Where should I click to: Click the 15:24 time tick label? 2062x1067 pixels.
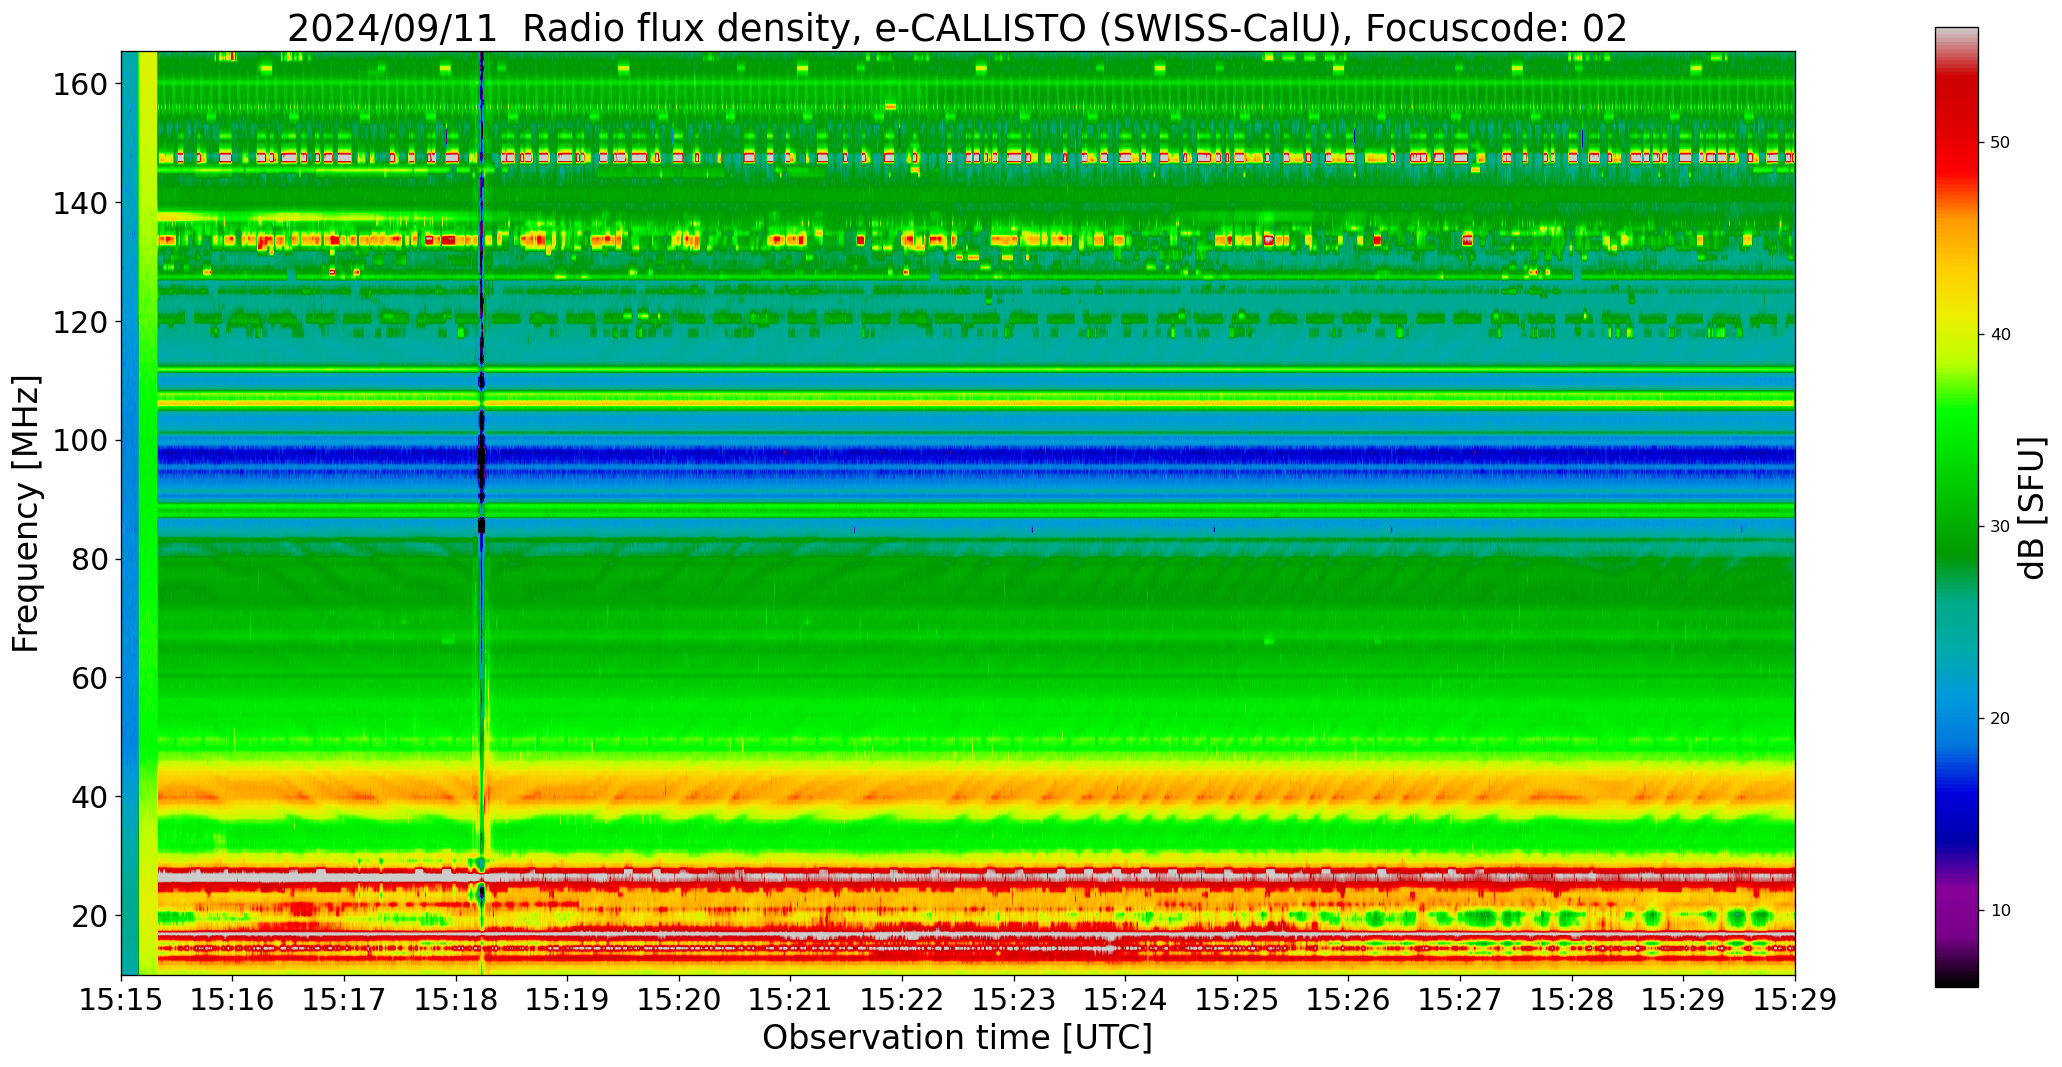click(1126, 1000)
